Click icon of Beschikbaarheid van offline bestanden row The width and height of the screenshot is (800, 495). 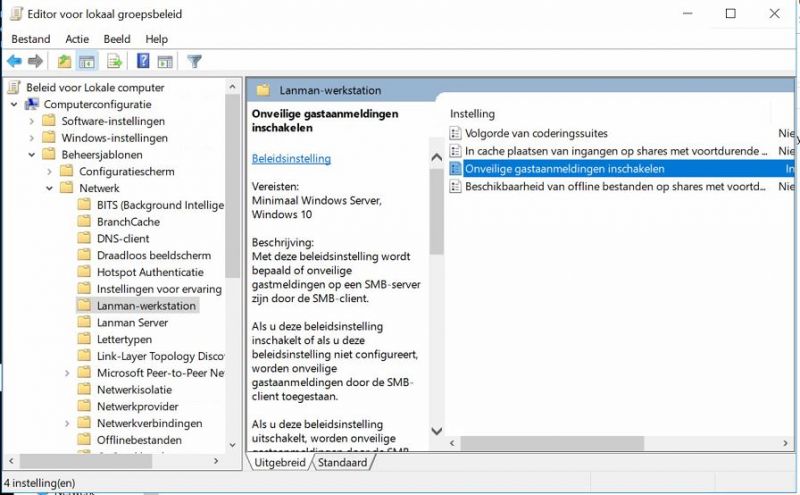[455, 187]
